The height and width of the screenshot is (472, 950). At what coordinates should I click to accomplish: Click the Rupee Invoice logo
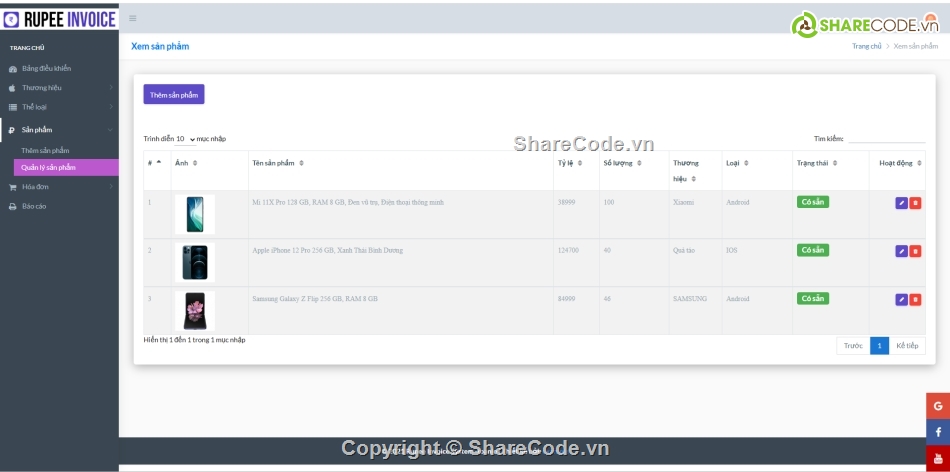tap(59, 19)
